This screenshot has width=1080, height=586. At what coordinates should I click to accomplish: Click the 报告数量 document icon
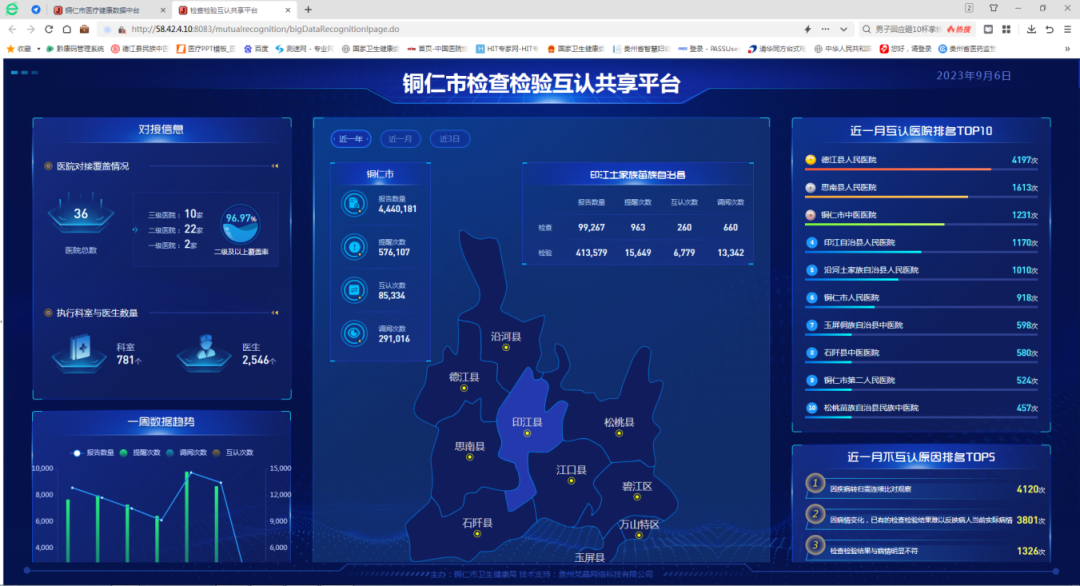(x=354, y=204)
